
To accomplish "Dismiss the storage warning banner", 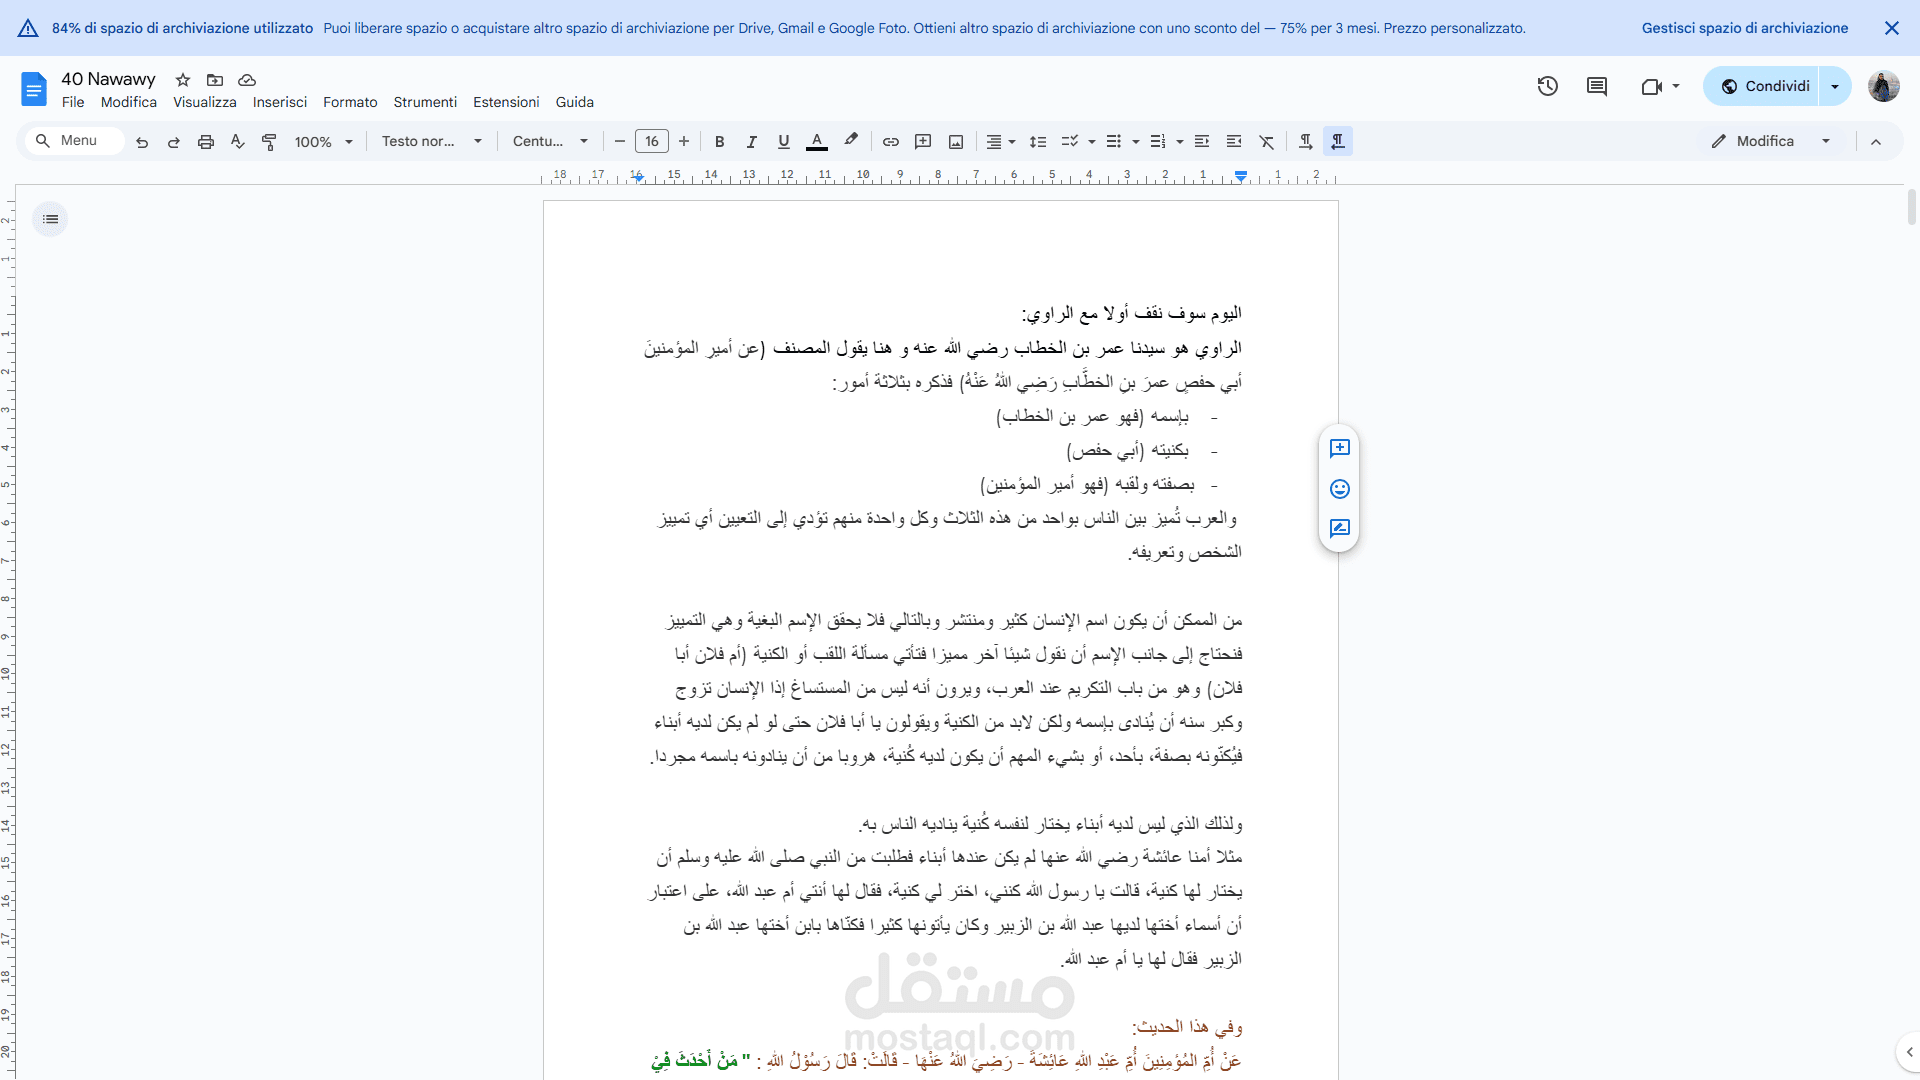I will (1892, 28).
